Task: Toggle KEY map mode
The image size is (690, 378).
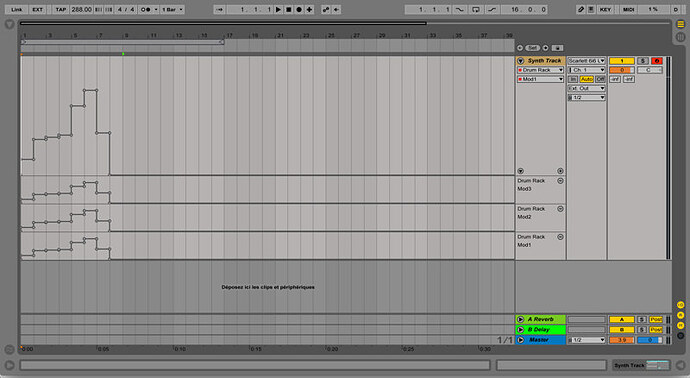Action: (606, 9)
